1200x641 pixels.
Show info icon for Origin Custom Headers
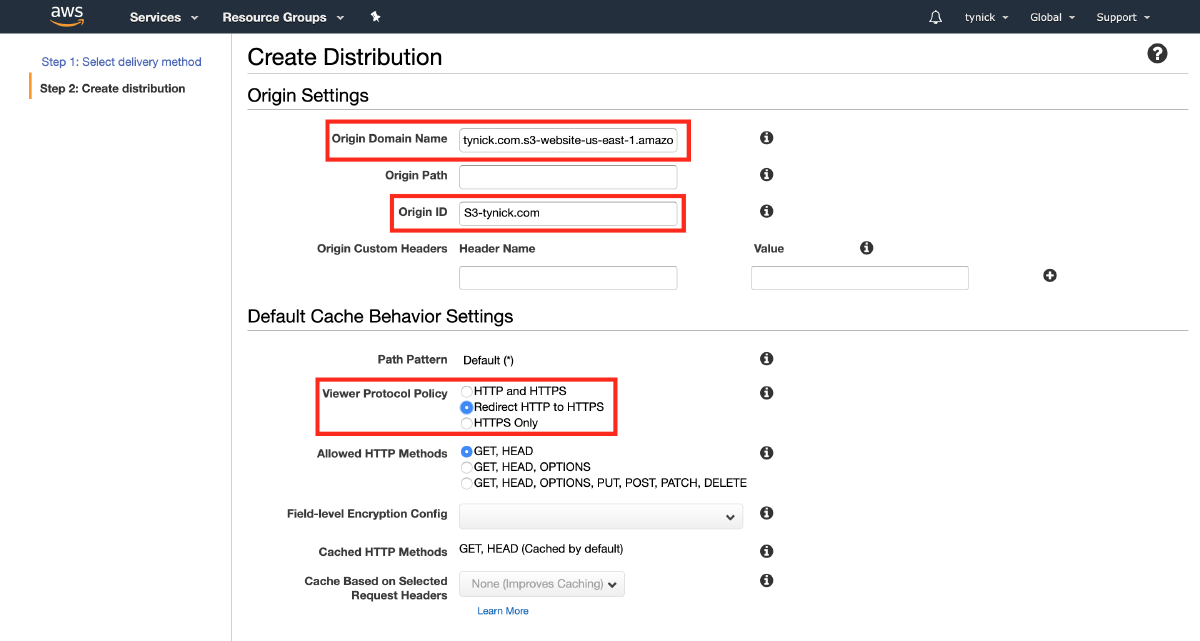[866, 248]
